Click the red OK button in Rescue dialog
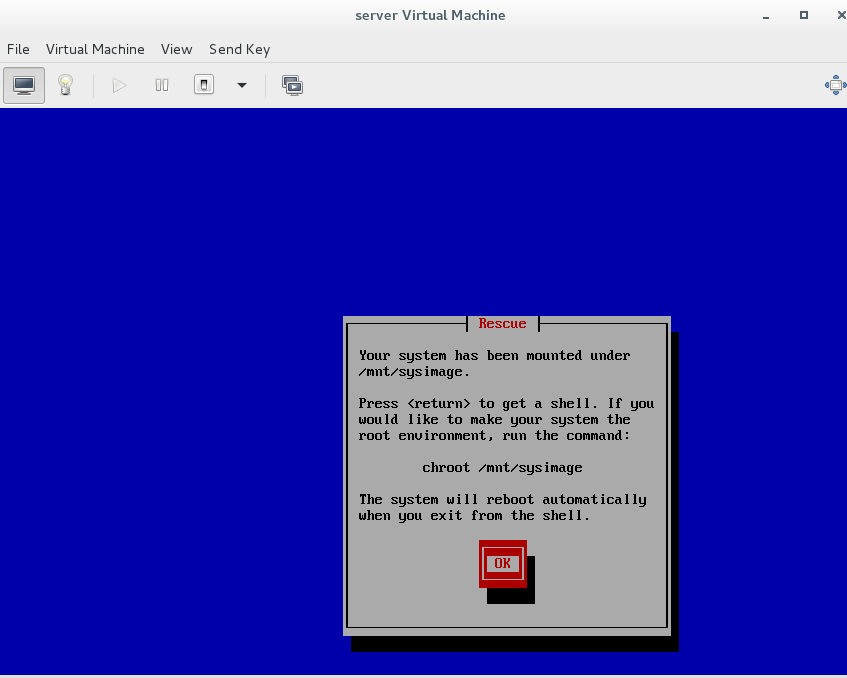 click(502, 563)
